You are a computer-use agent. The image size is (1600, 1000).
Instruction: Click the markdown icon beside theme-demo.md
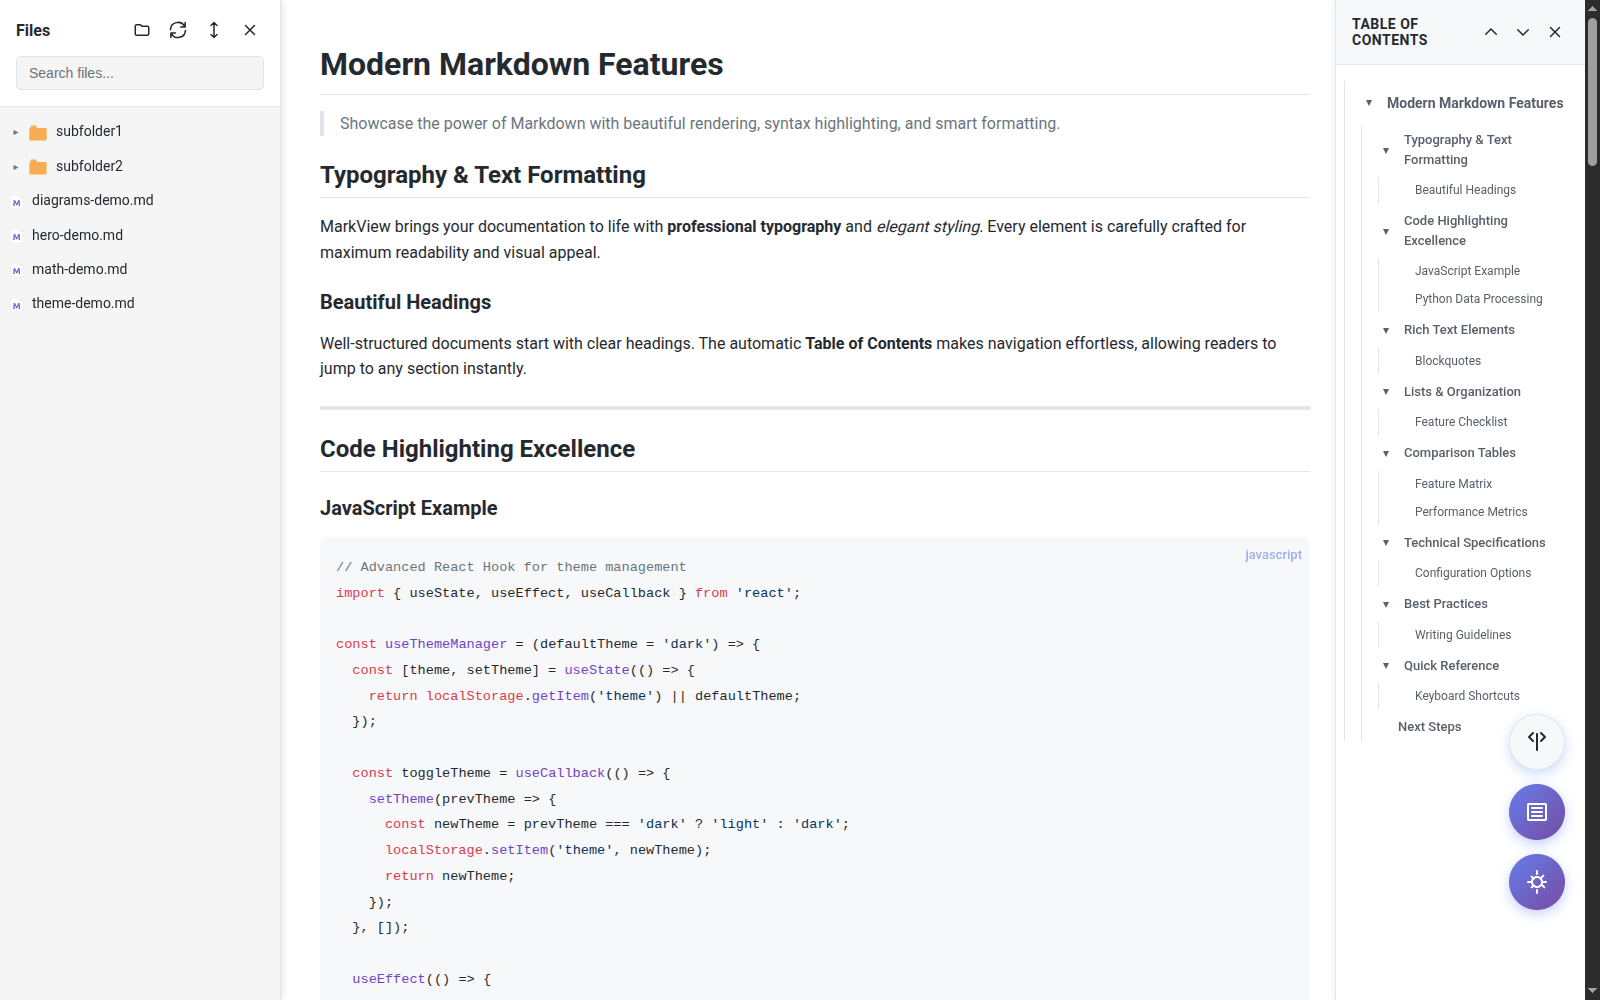[16, 302]
